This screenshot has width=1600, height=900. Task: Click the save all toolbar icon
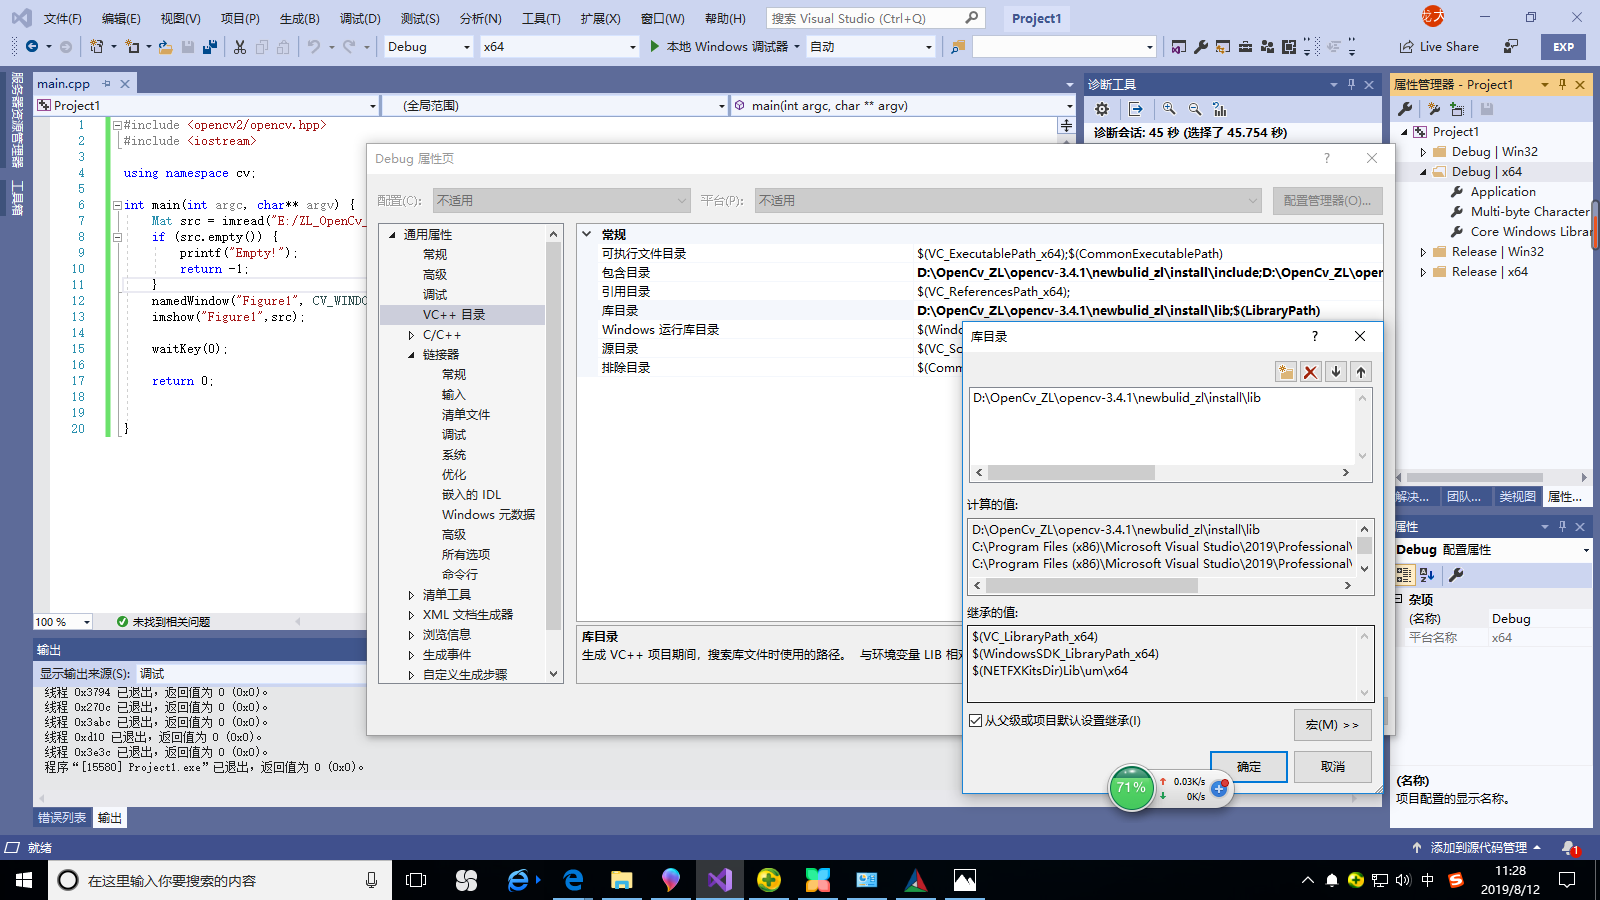pos(210,46)
